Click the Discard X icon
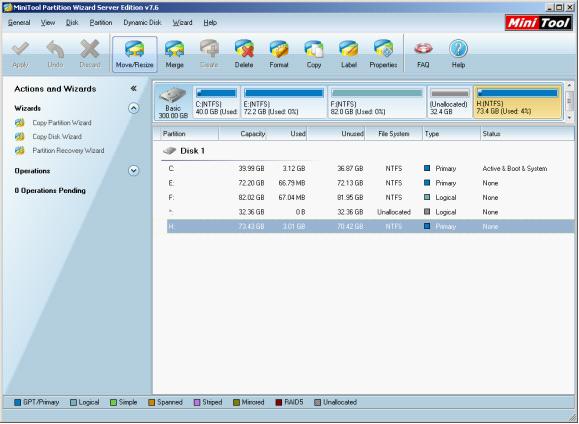This screenshot has height=424, width=579. [x=90, y=48]
